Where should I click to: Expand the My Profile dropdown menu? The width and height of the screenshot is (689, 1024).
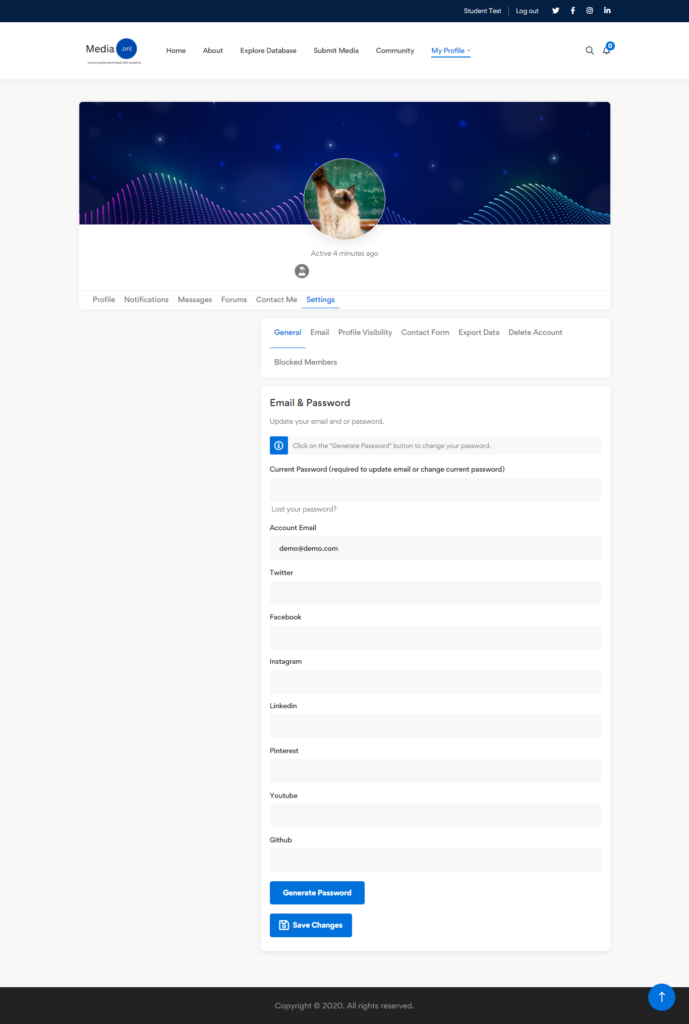click(450, 50)
